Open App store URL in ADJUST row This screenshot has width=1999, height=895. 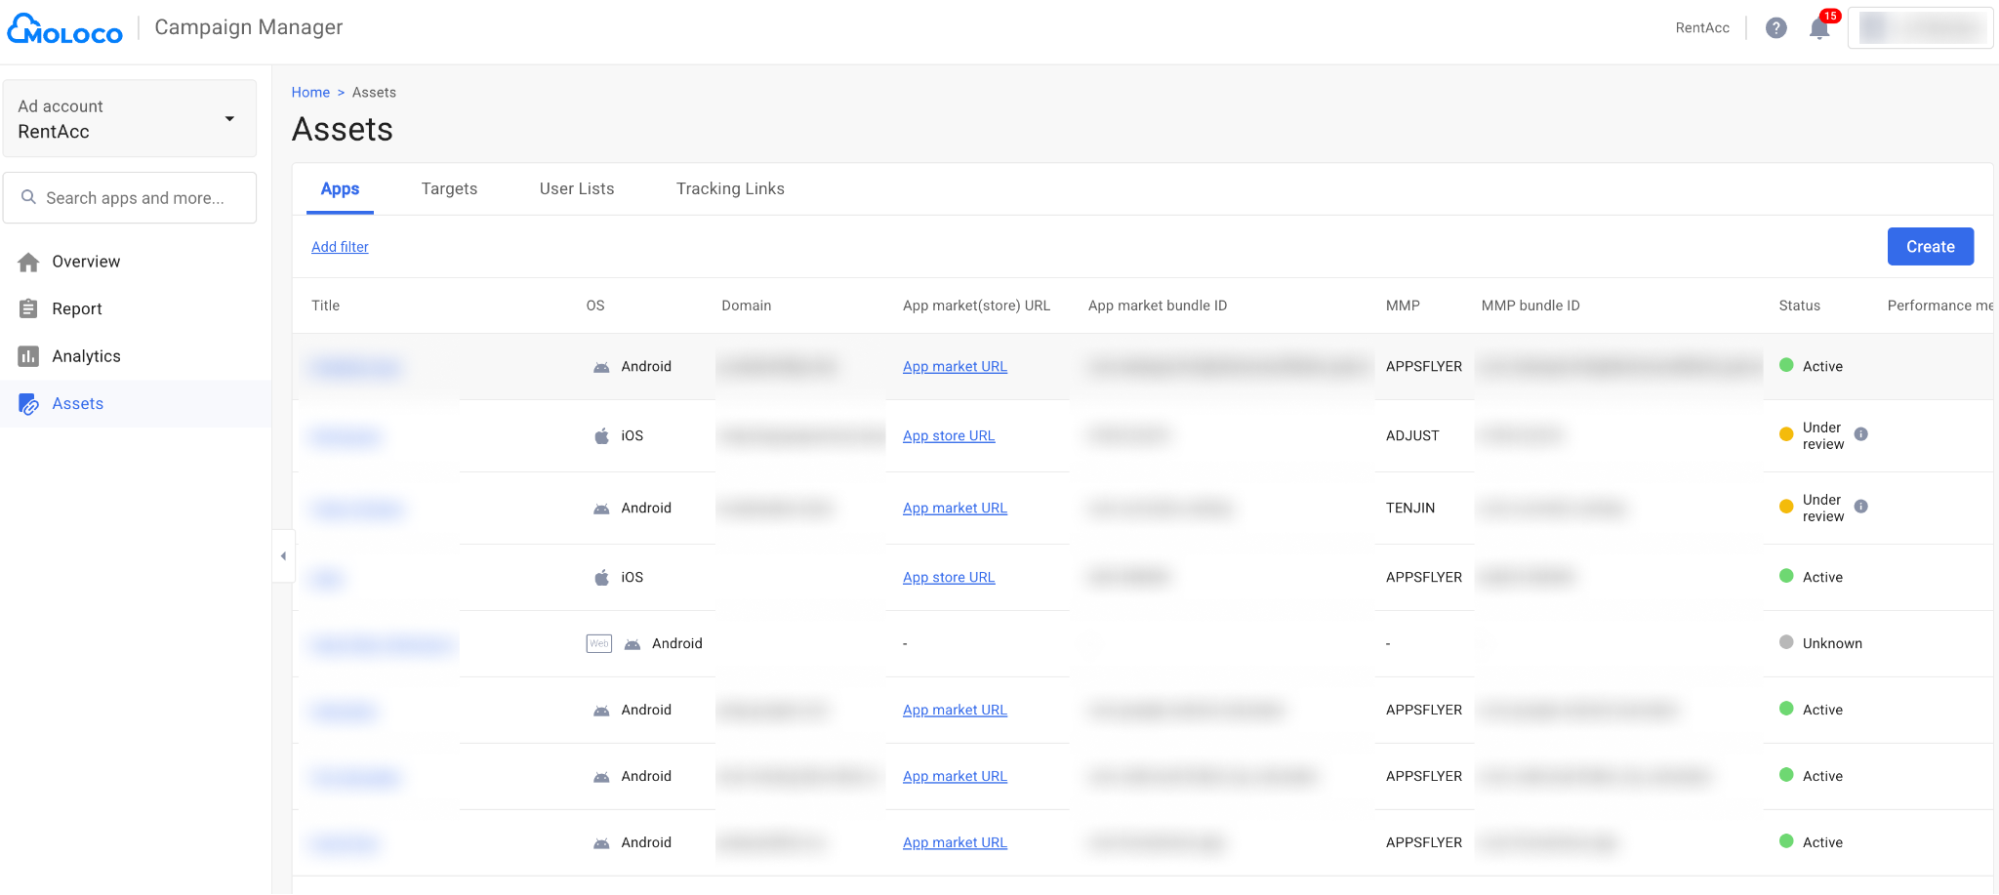[948, 436]
